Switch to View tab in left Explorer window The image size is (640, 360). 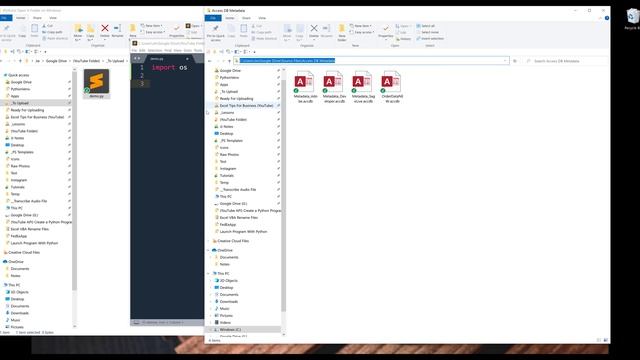(x=53, y=18)
